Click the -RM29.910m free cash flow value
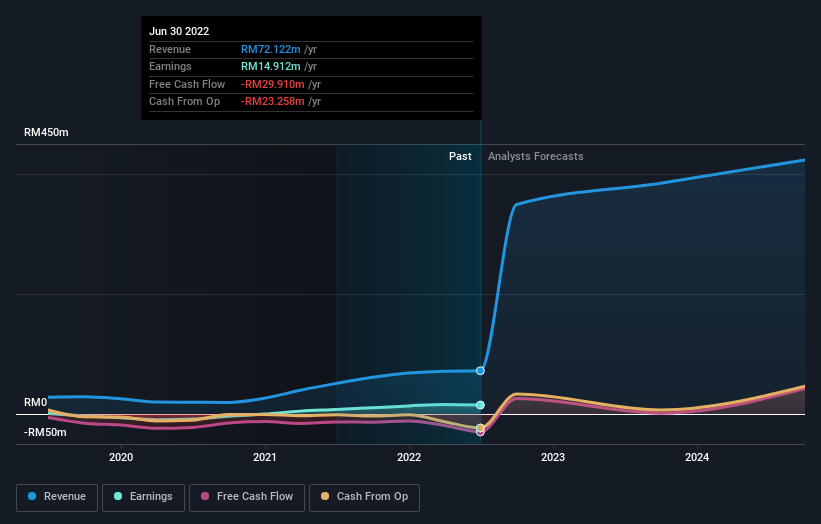This screenshot has height=524, width=821. (273, 84)
